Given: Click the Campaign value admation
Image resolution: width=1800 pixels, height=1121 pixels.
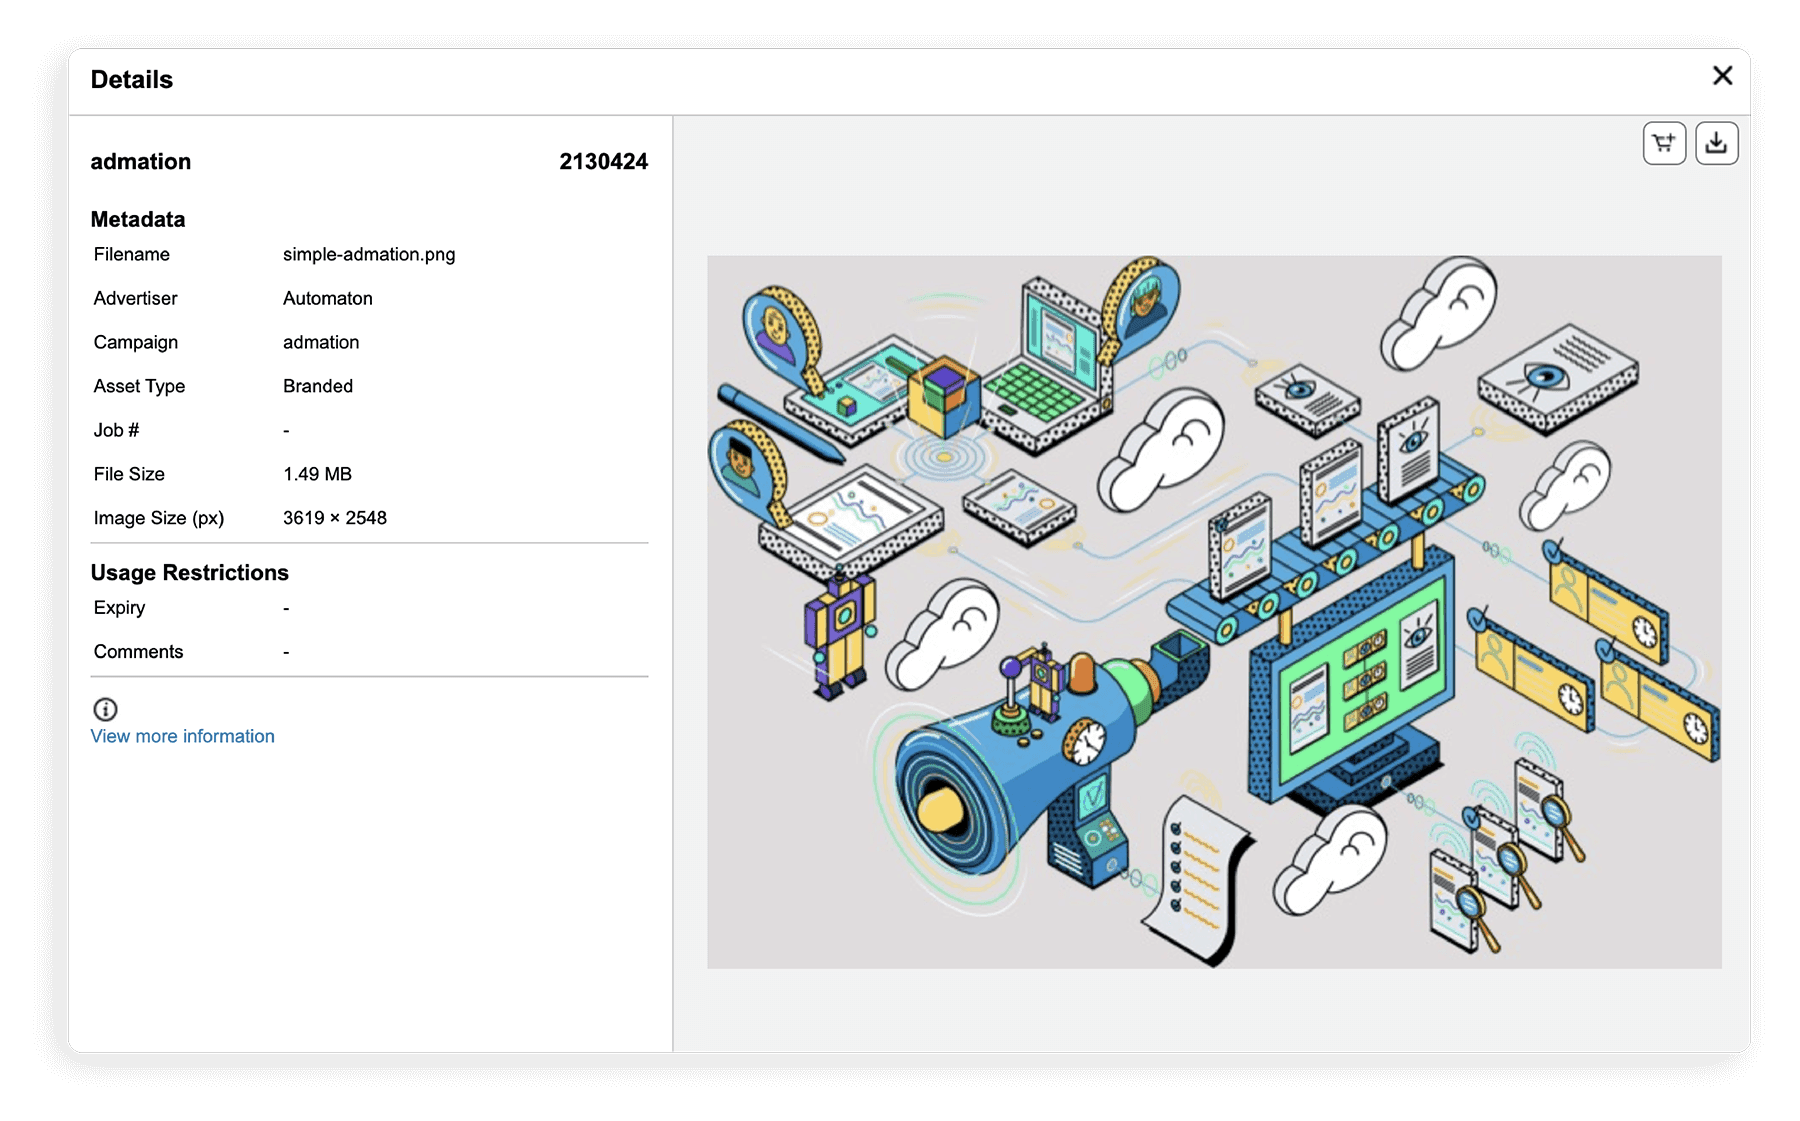Looking at the screenshot, I should pyautogui.click(x=321, y=342).
